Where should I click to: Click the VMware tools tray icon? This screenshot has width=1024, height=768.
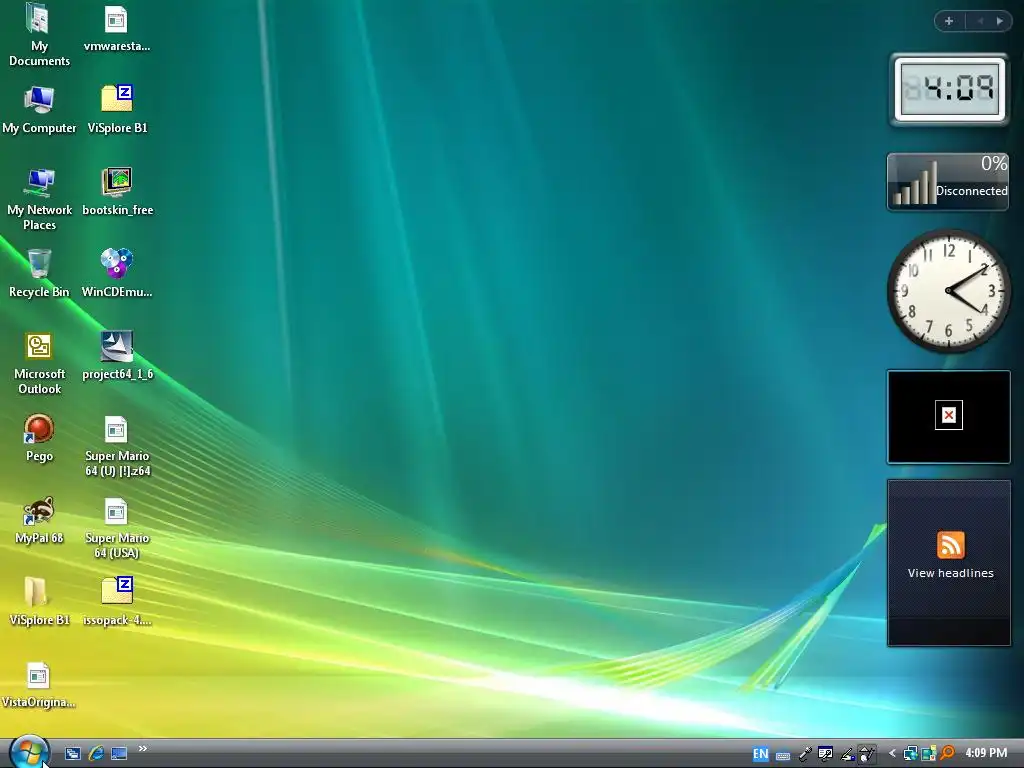point(928,754)
